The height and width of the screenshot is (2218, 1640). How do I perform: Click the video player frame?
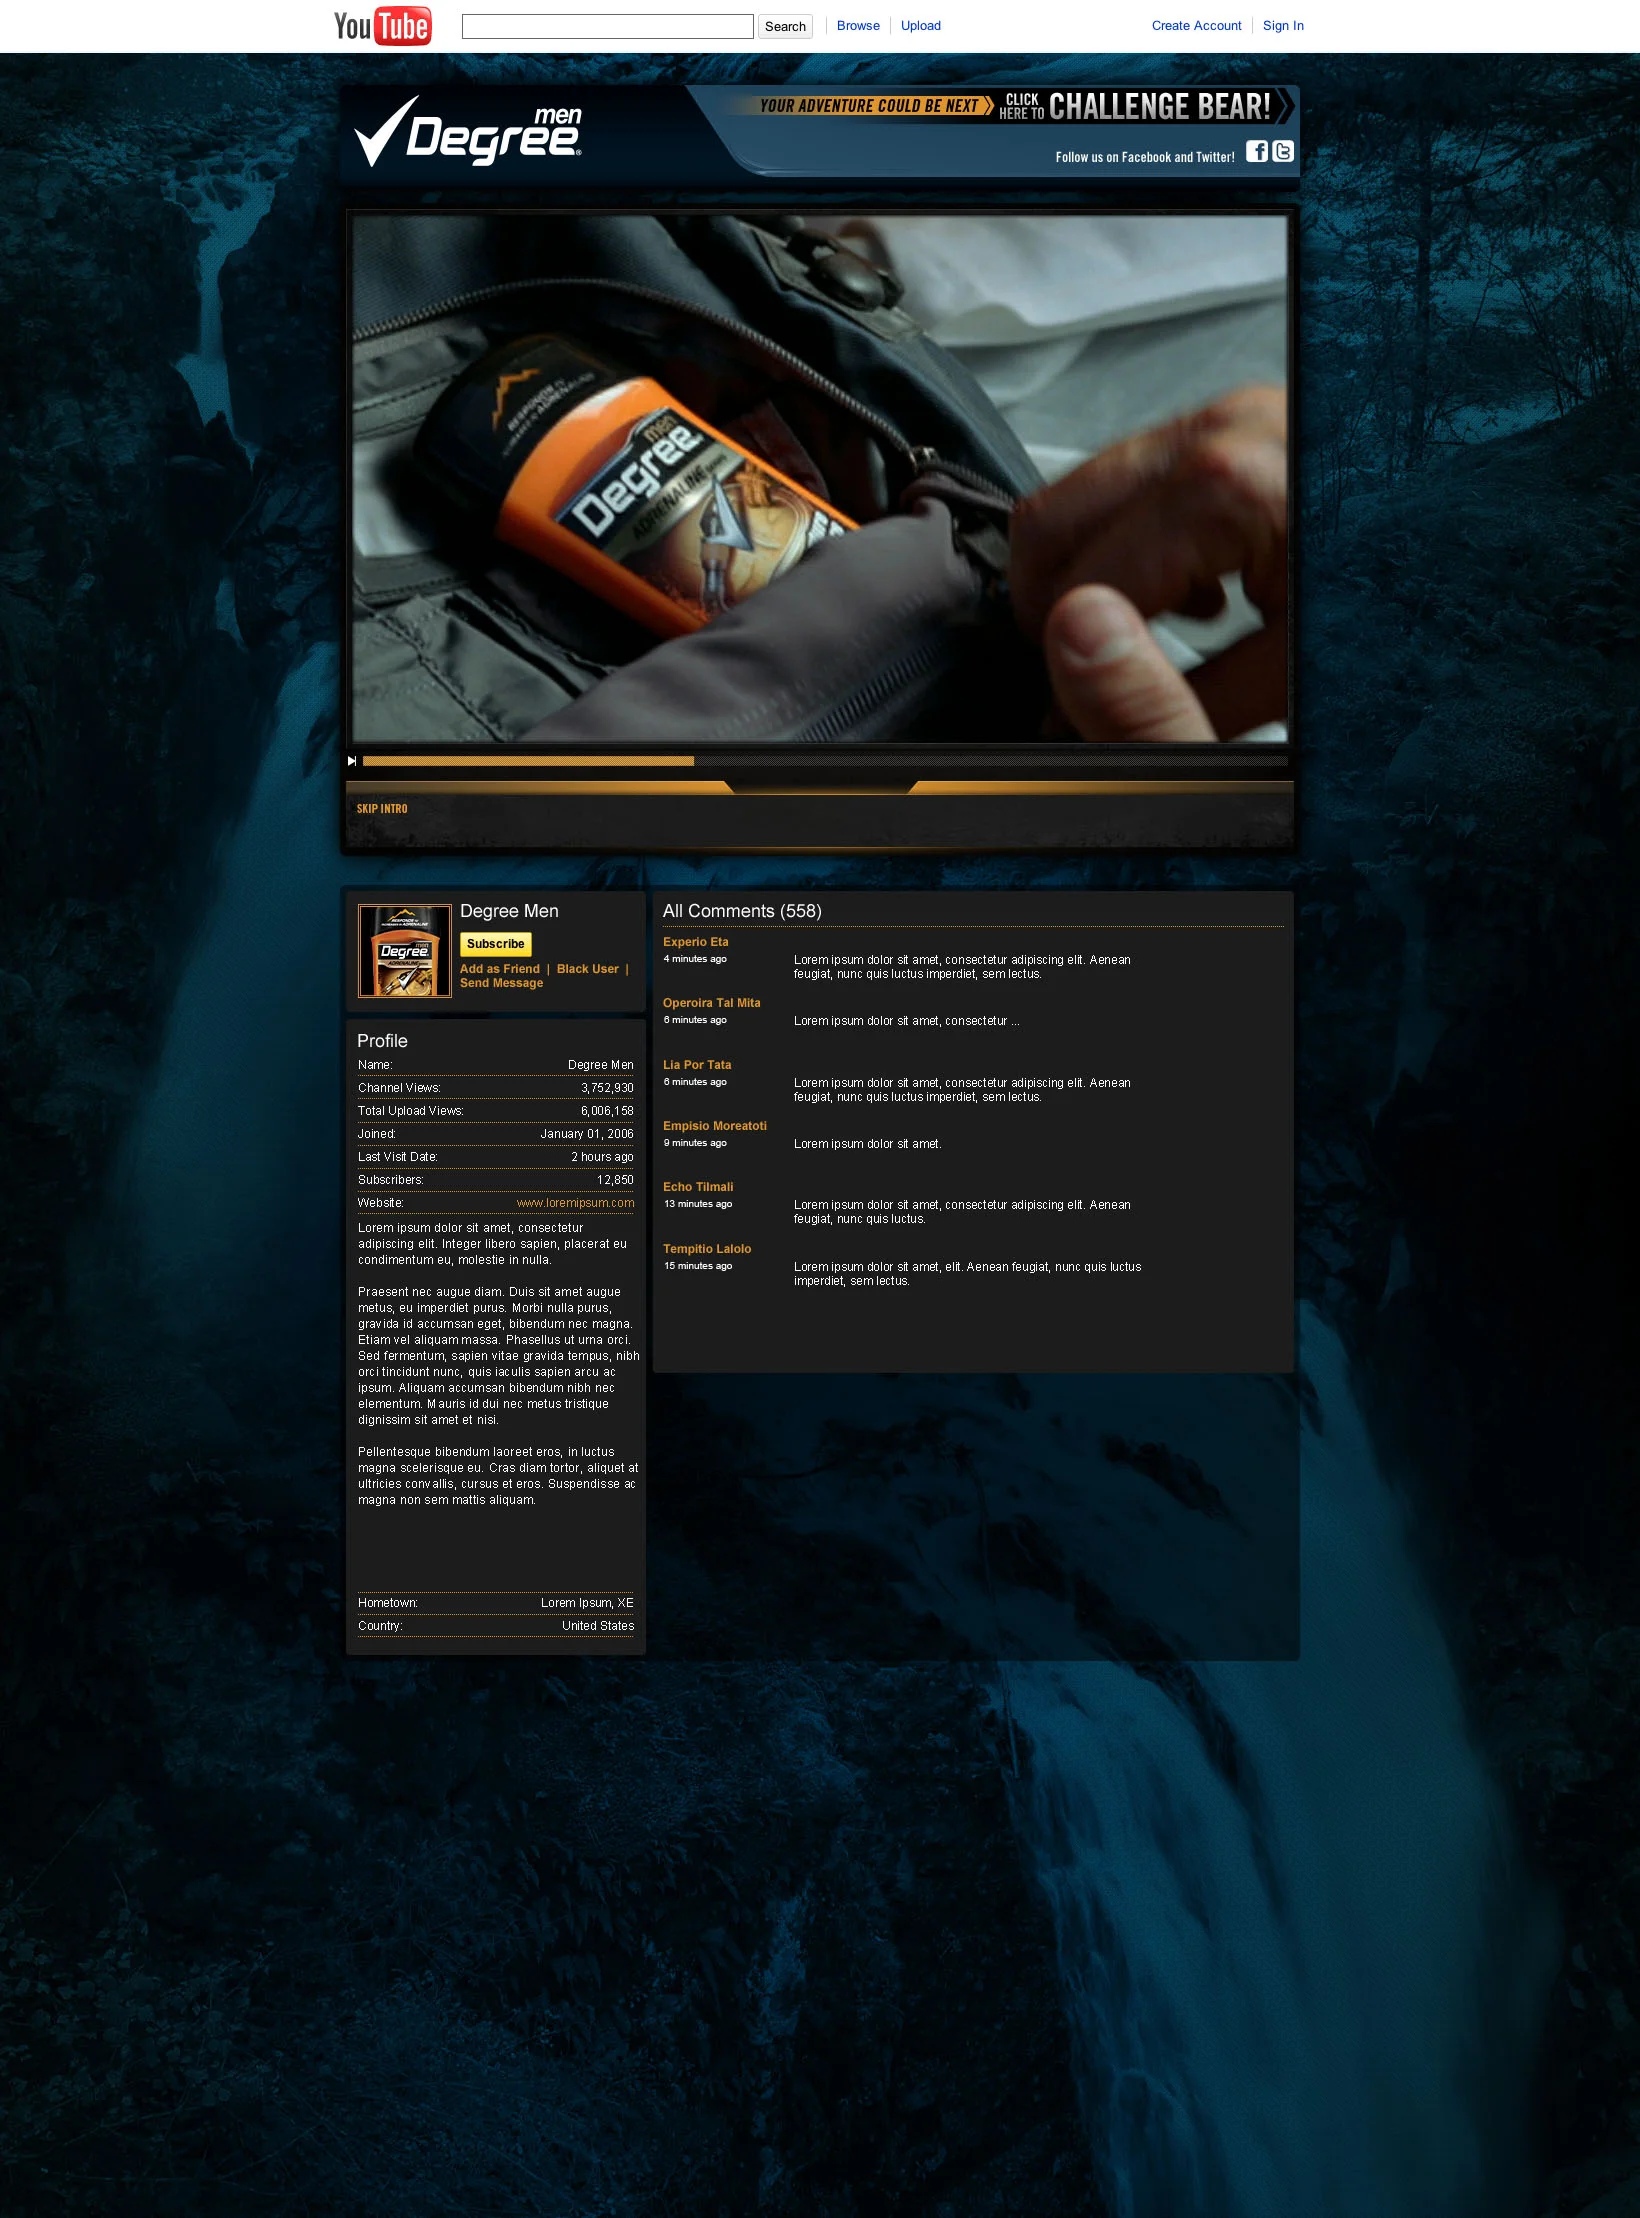[x=820, y=479]
